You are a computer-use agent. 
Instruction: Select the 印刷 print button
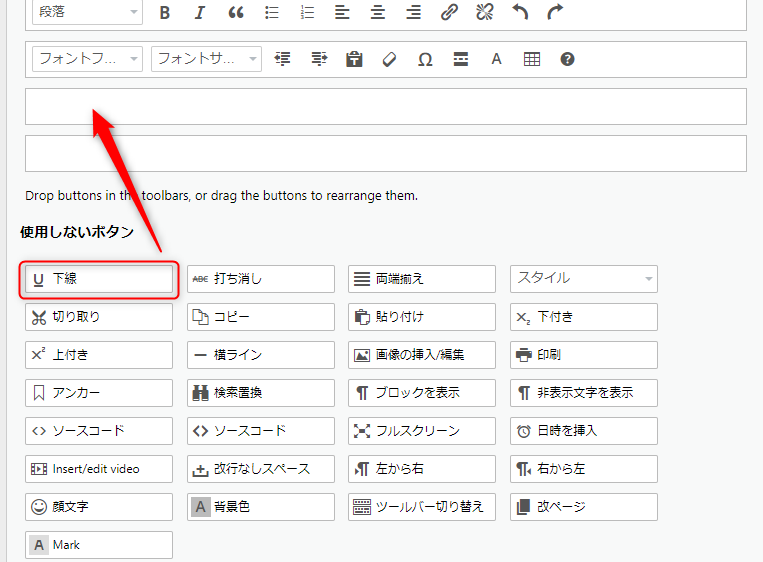click(x=583, y=355)
